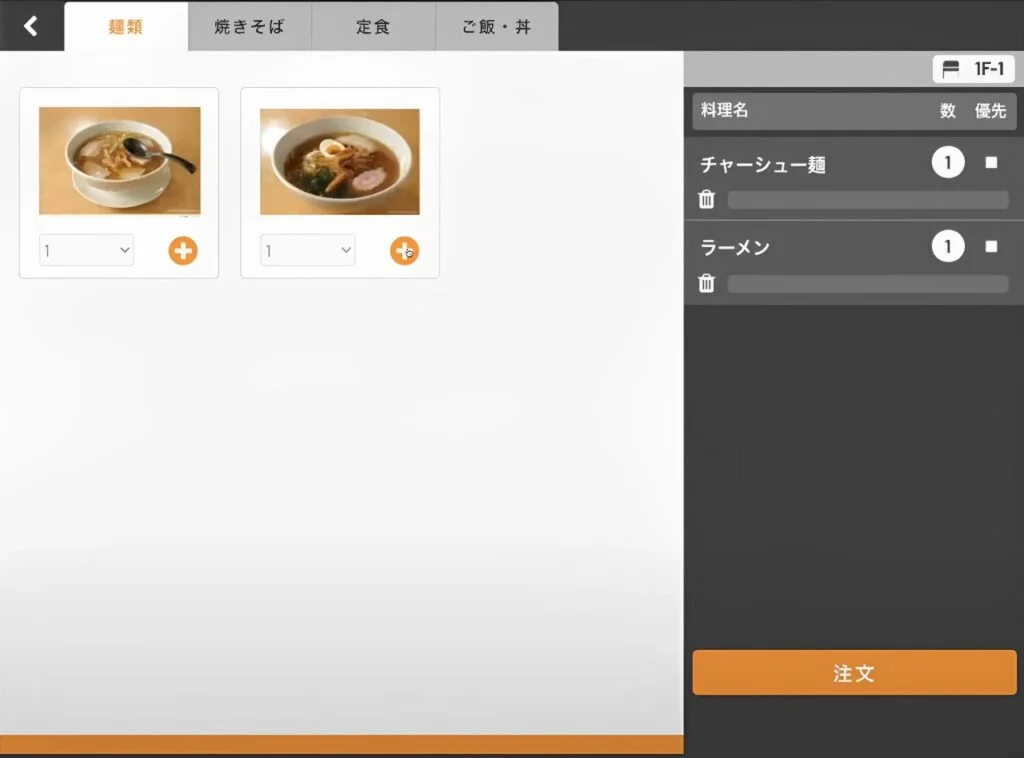The height and width of the screenshot is (758, 1024).
Task: Enable priority checkbox for ラーメン
Action: (x=991, y=246)
